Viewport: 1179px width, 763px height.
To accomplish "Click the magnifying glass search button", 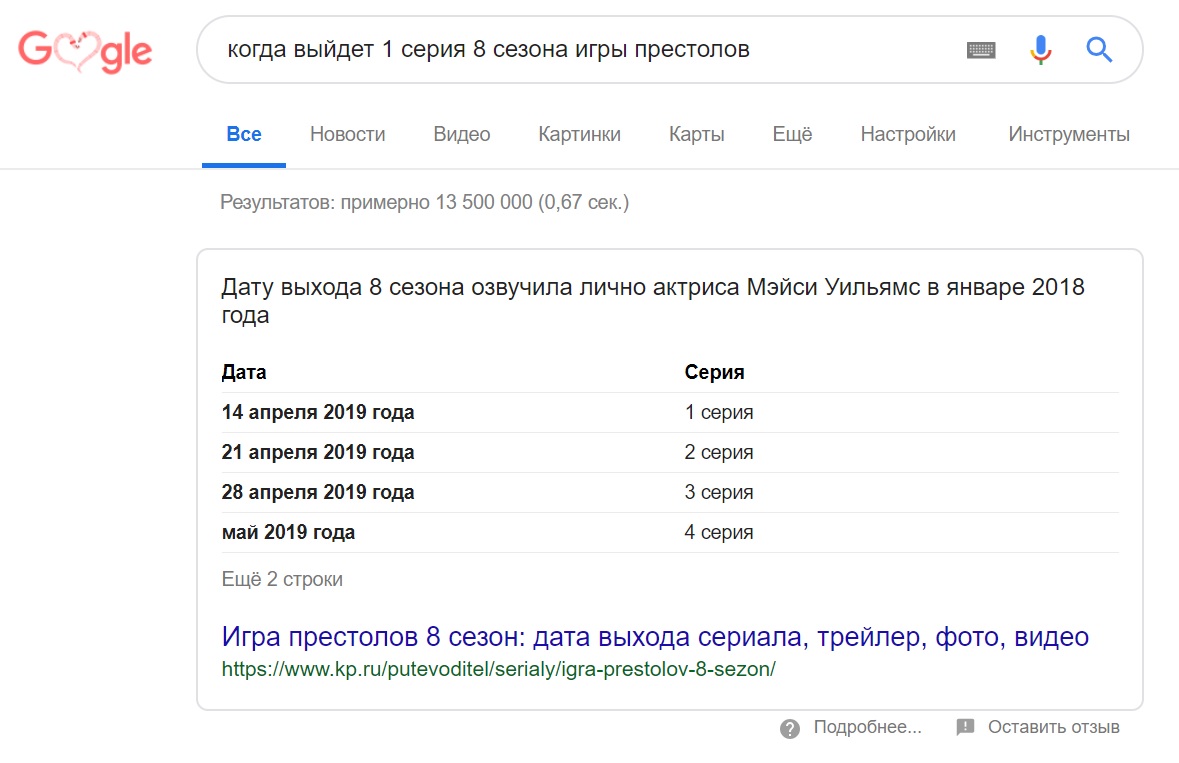I will point(1099,50).
